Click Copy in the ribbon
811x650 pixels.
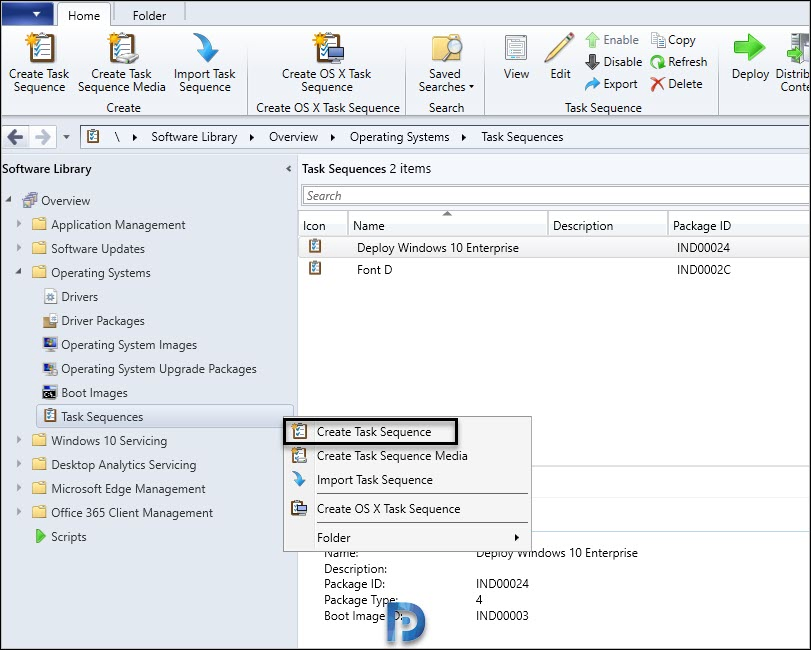click(673, 40)
